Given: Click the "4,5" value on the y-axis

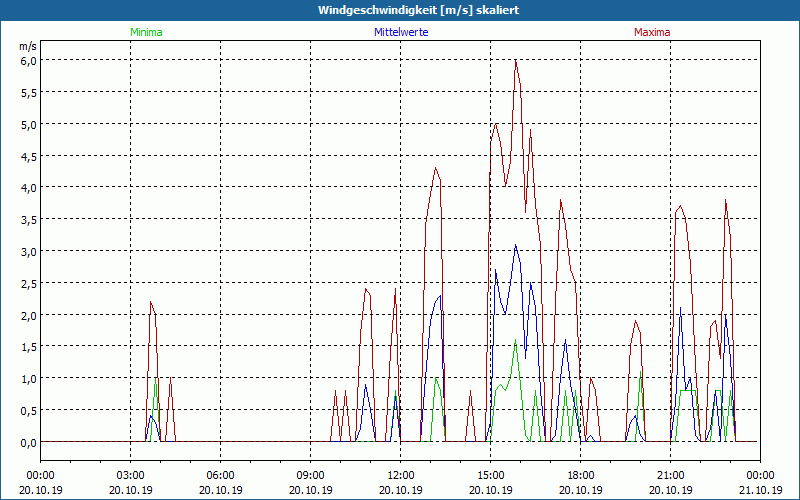Looking at the screenshot, I should [x=29, y=156].
